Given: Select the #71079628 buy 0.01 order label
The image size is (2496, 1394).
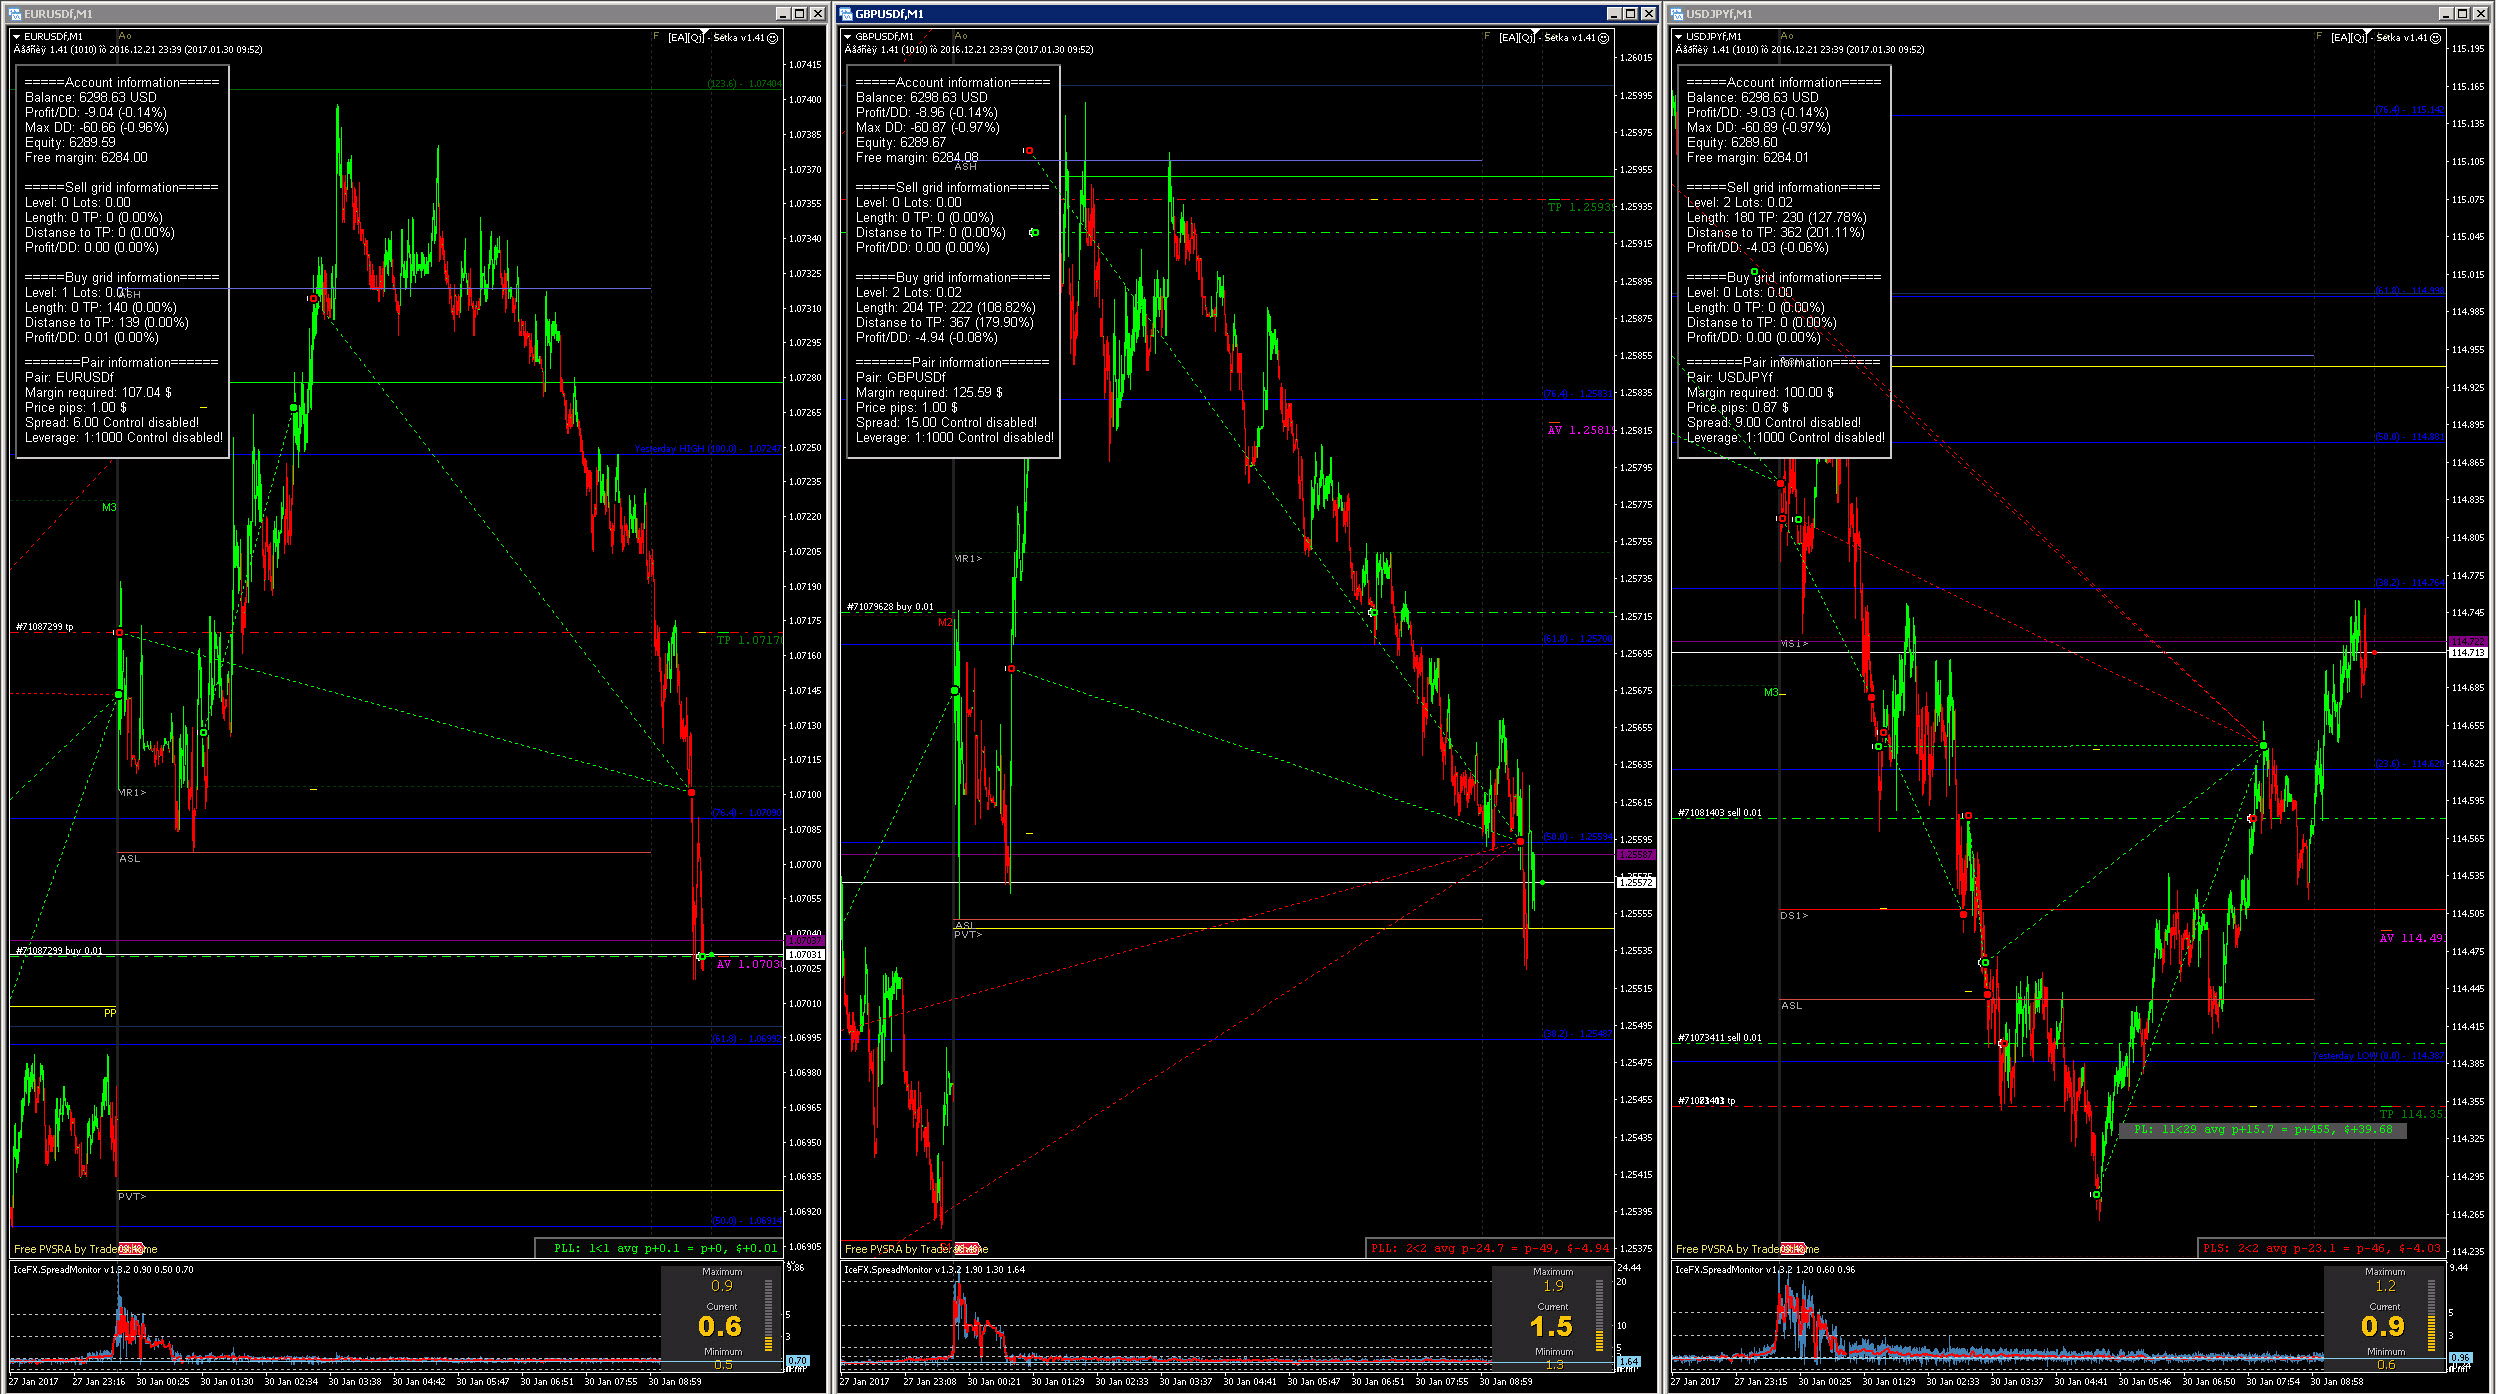Looking at the screenshot, I should click(890, 606).
